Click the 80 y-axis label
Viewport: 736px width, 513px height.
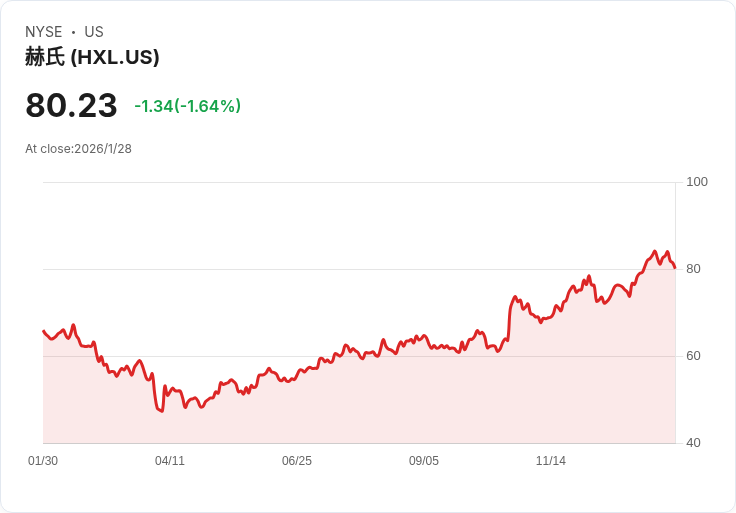click(693, 269)
